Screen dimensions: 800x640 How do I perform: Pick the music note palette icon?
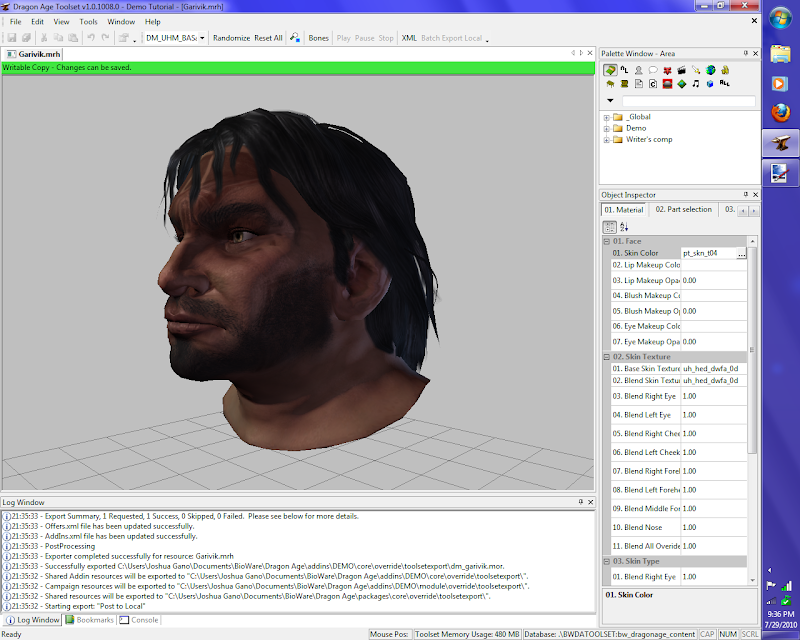pos(696,85)
